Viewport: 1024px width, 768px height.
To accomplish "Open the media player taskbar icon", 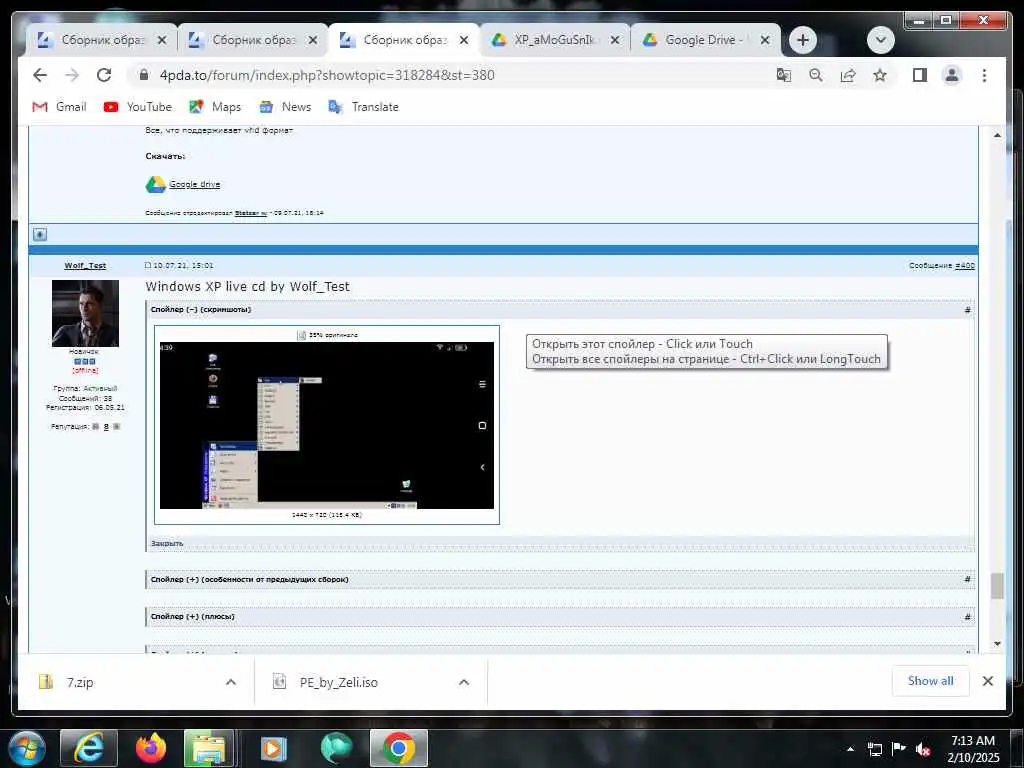I will [274, 748].
